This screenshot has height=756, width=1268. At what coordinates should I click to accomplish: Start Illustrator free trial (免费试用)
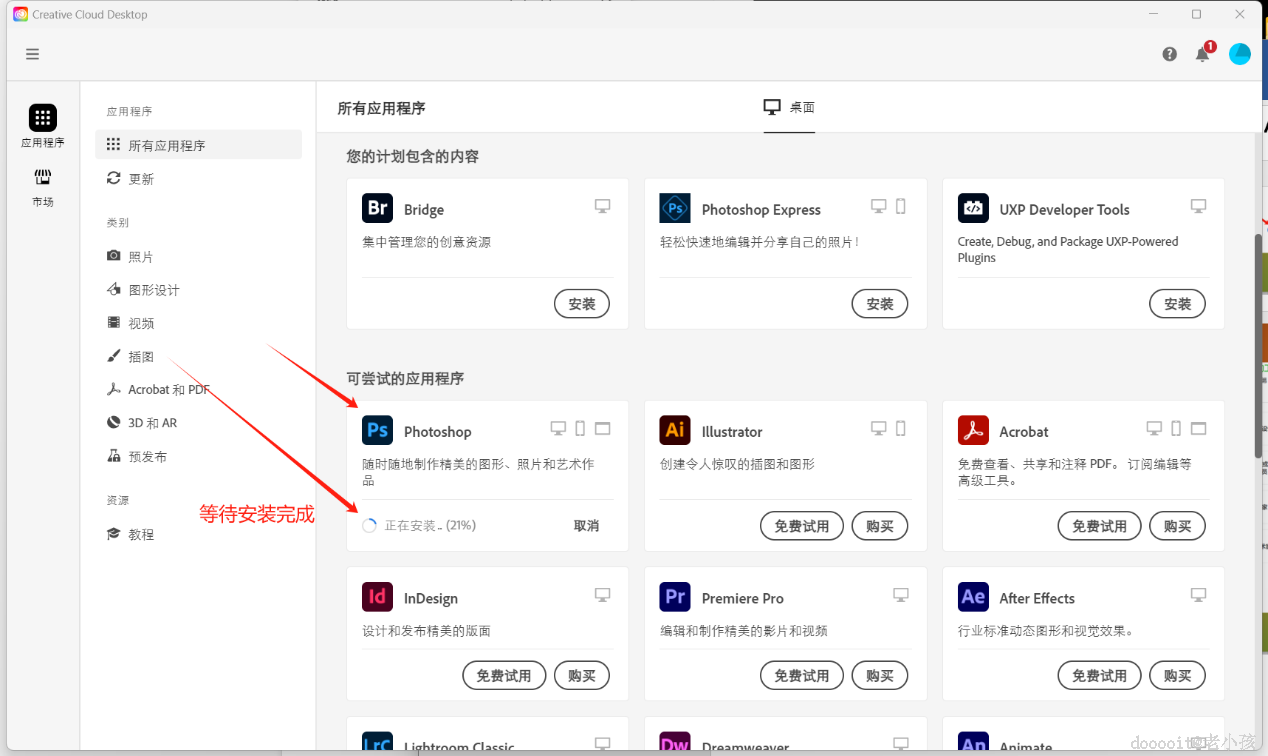click(801, 525)
